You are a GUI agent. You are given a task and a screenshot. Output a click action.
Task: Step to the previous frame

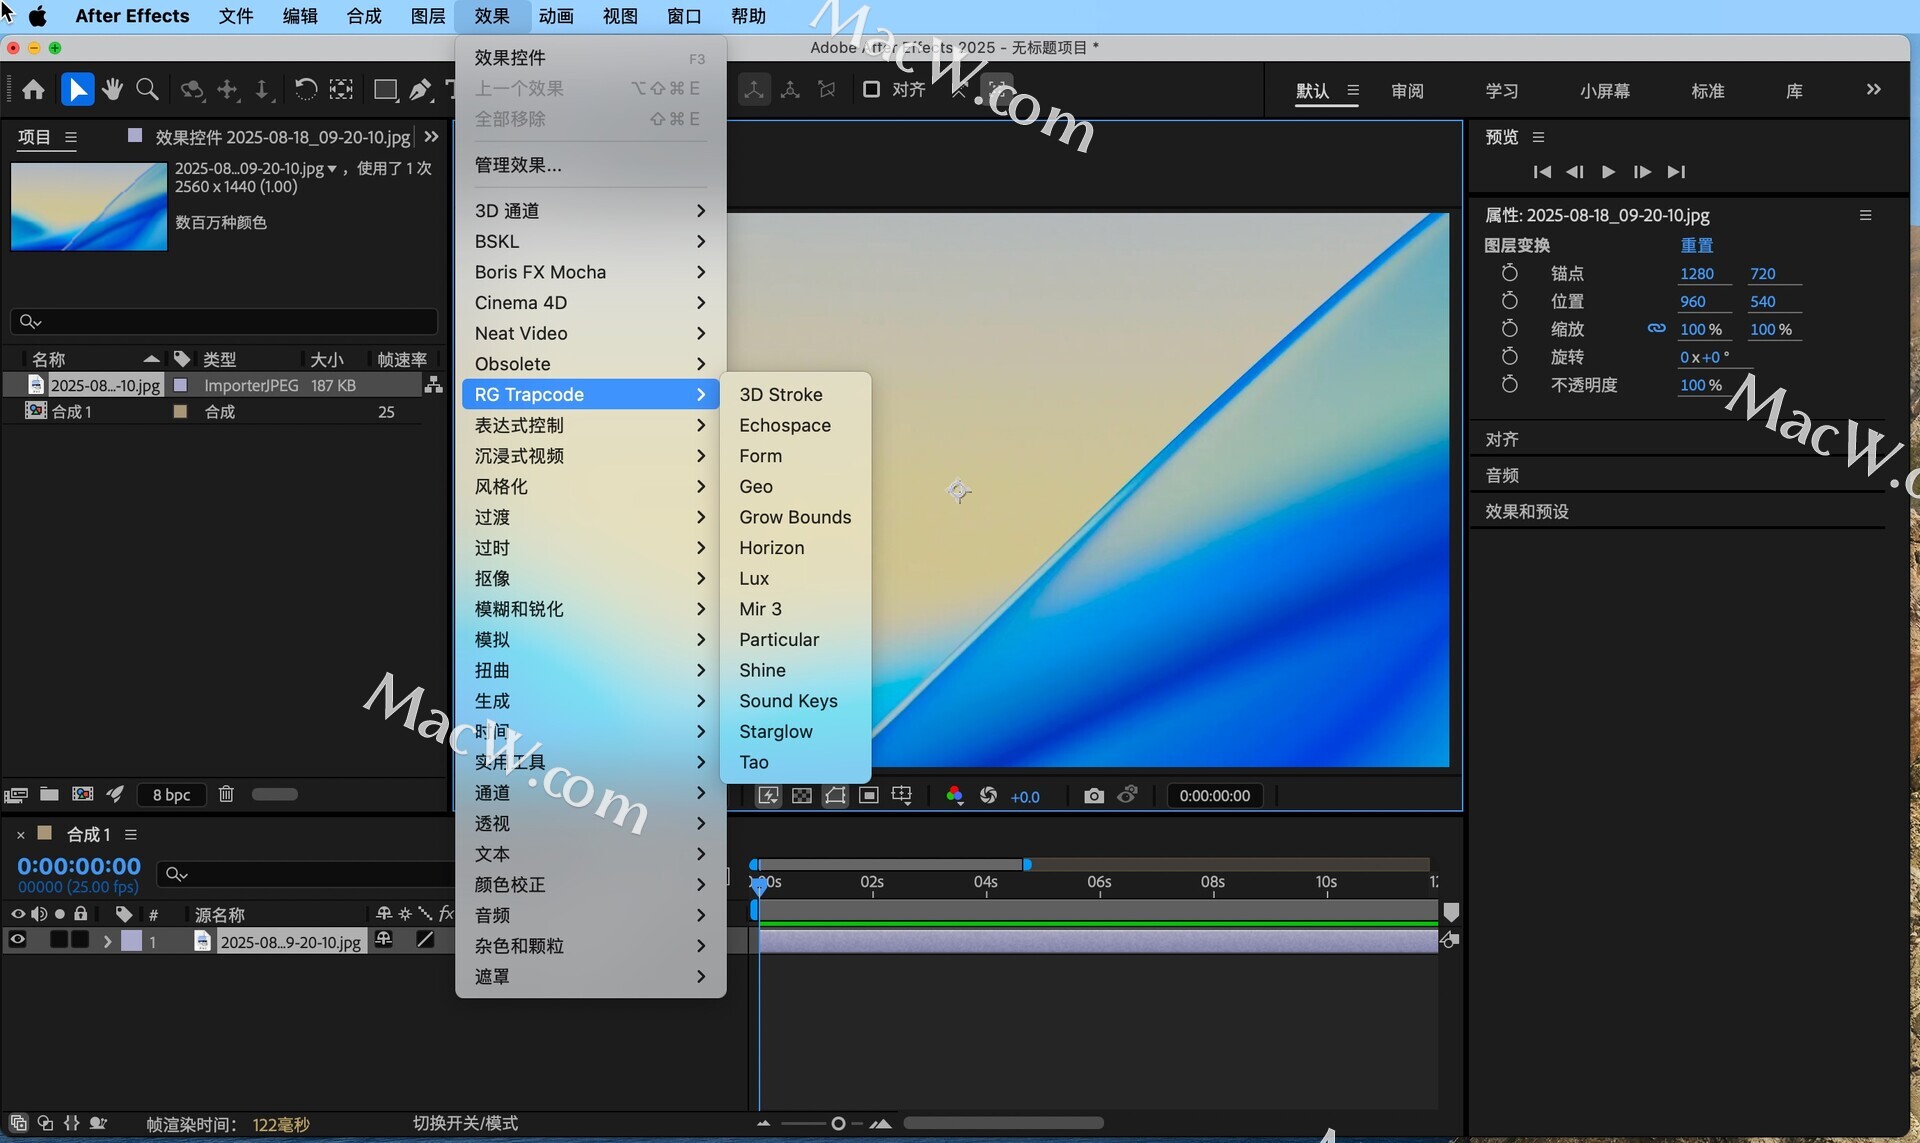click(1575, 172)
